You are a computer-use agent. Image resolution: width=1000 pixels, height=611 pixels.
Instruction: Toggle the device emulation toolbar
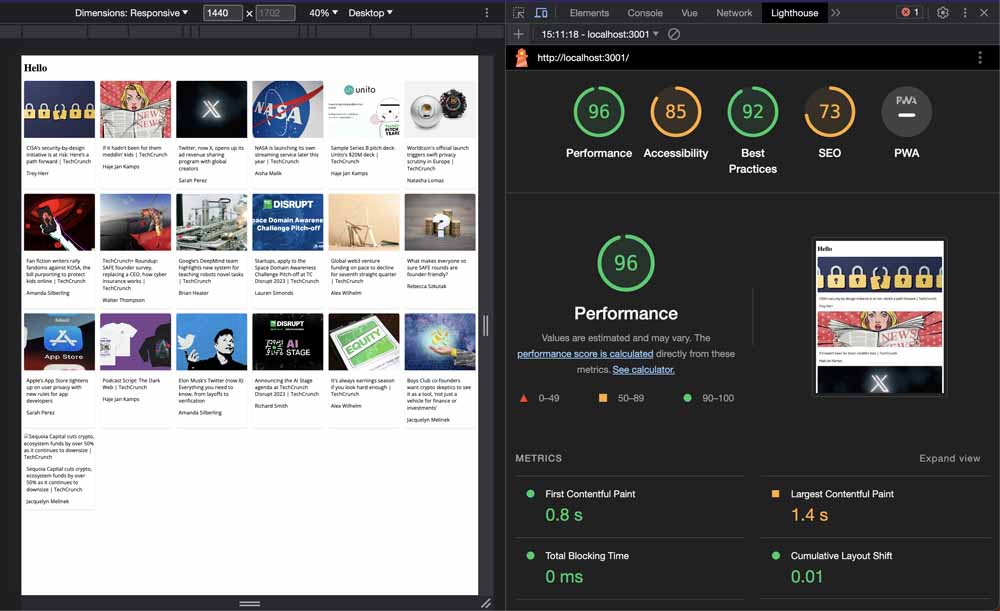pos(540,12)
